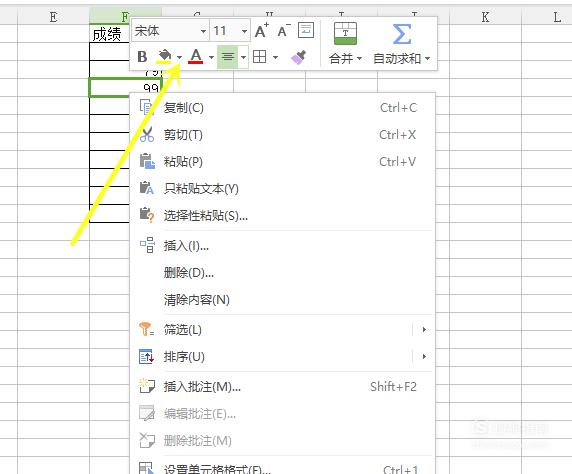This screenshot has height=474, width=572.
Task: Expand 排序(U) submenu arrow
Action: coord(424,357)
